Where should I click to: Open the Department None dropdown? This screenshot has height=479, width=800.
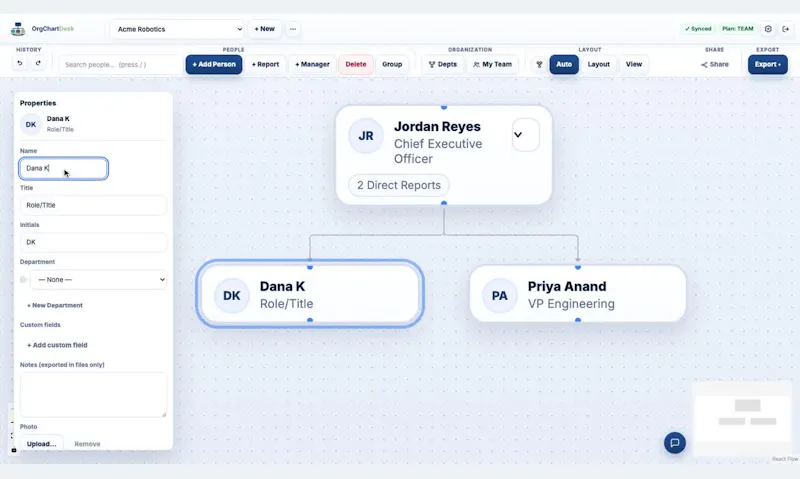tap(98, 280)
